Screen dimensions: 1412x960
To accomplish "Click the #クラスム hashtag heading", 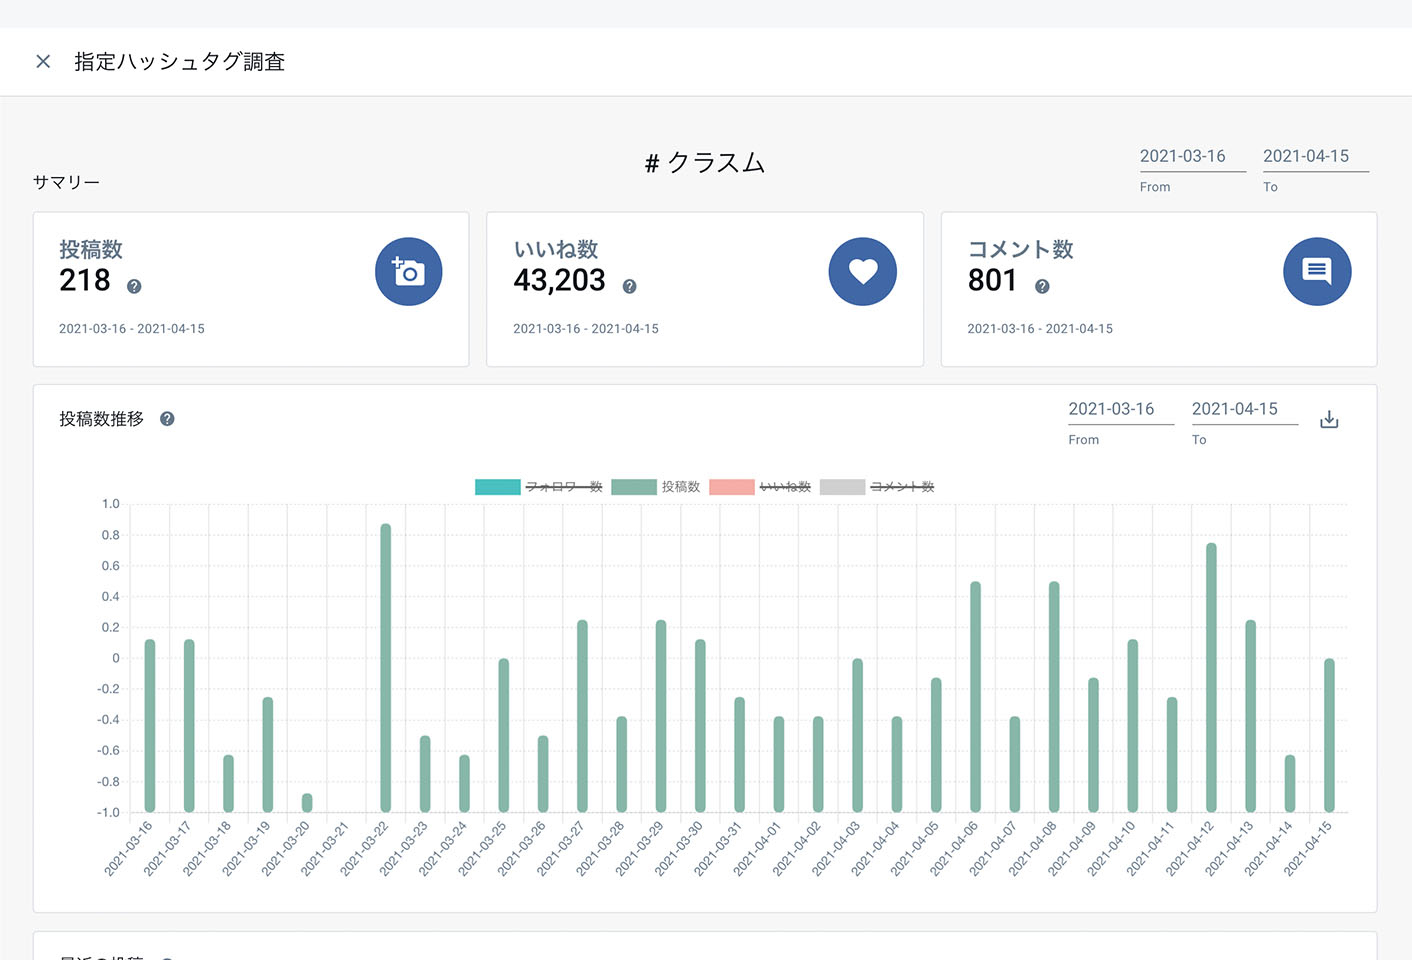I will [705, 163].
